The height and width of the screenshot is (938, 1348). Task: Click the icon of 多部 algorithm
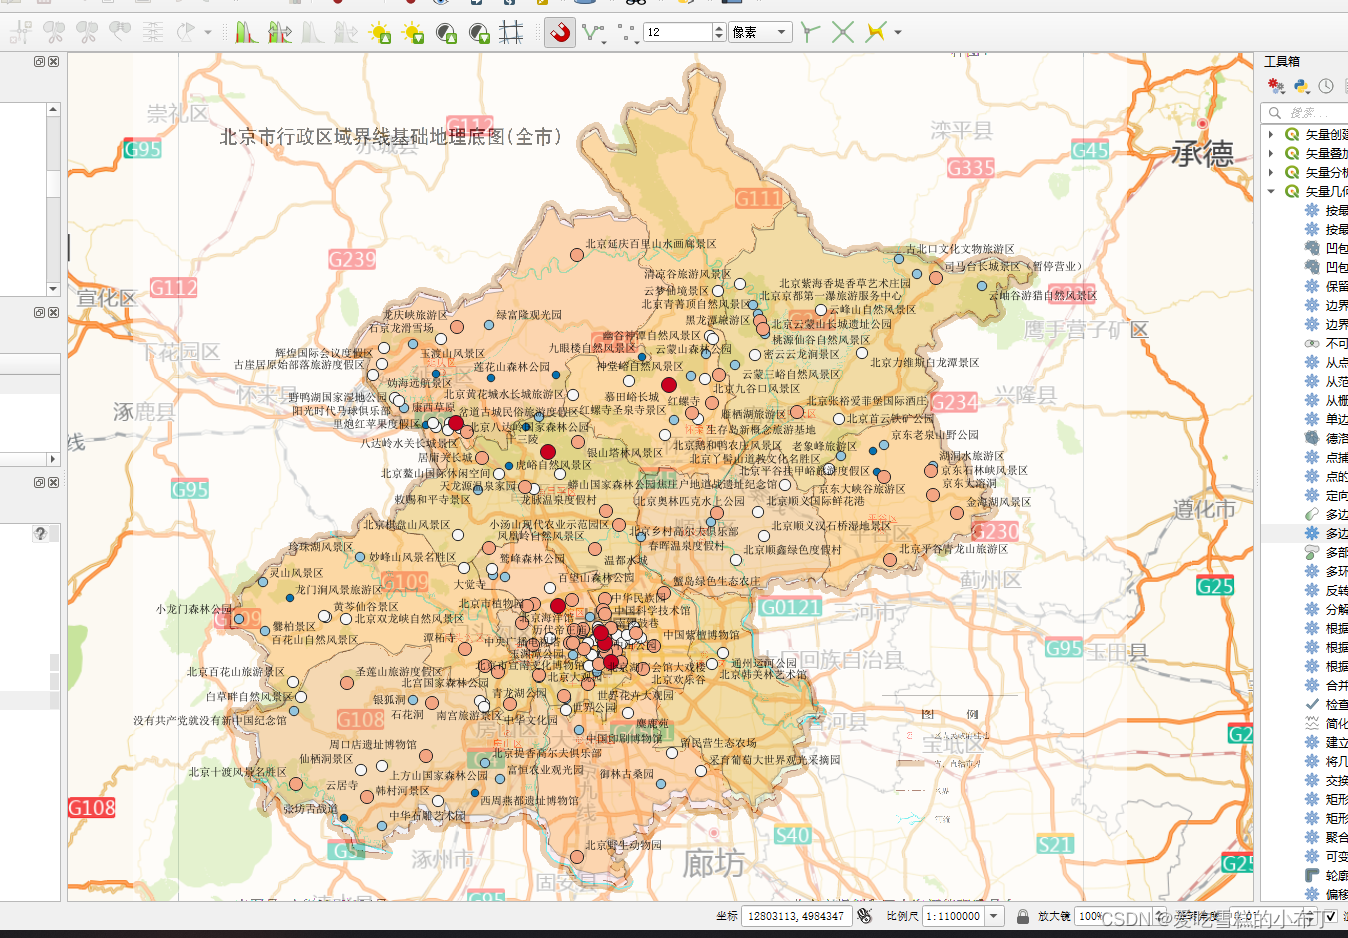click(x=1312, y=552)
